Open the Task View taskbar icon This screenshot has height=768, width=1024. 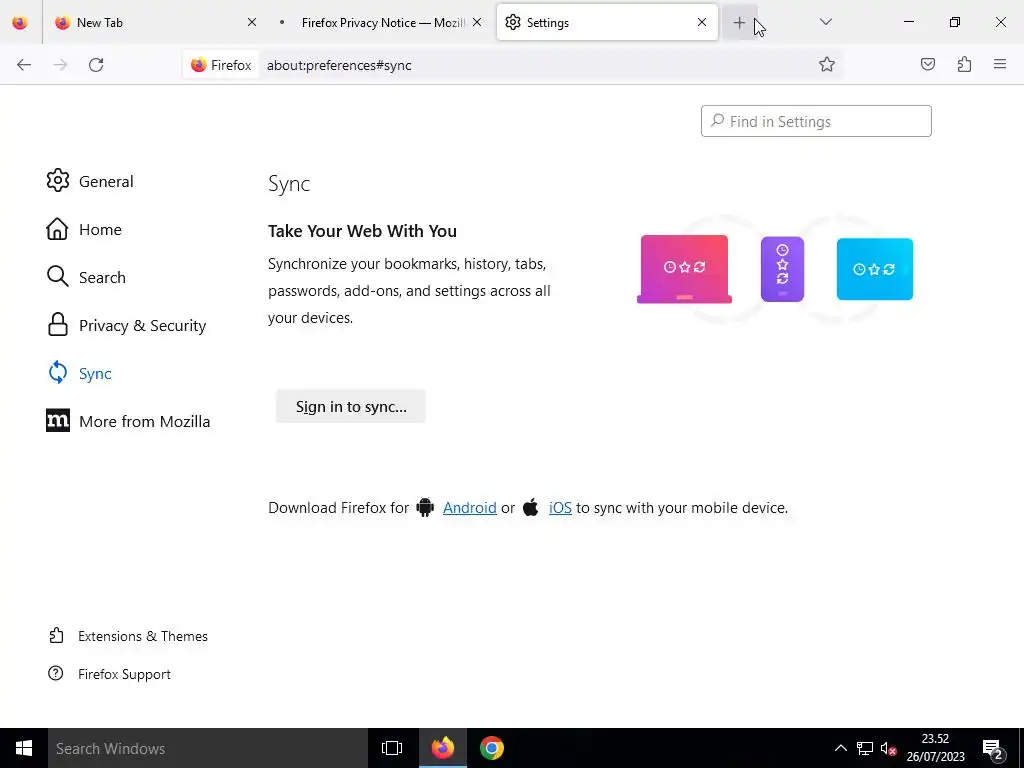point(392,748)
